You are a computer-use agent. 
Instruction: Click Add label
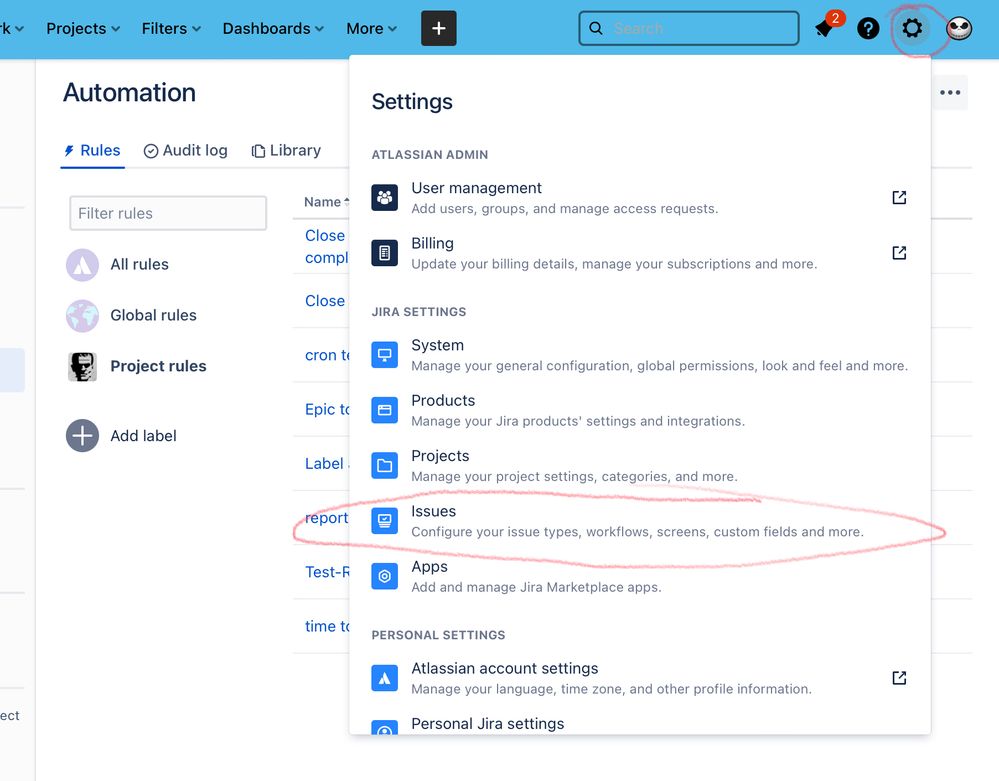[143, 436]
